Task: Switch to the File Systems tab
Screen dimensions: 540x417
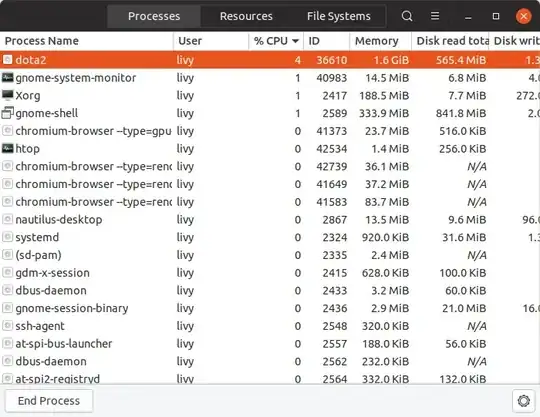Action: coord(339,16)
